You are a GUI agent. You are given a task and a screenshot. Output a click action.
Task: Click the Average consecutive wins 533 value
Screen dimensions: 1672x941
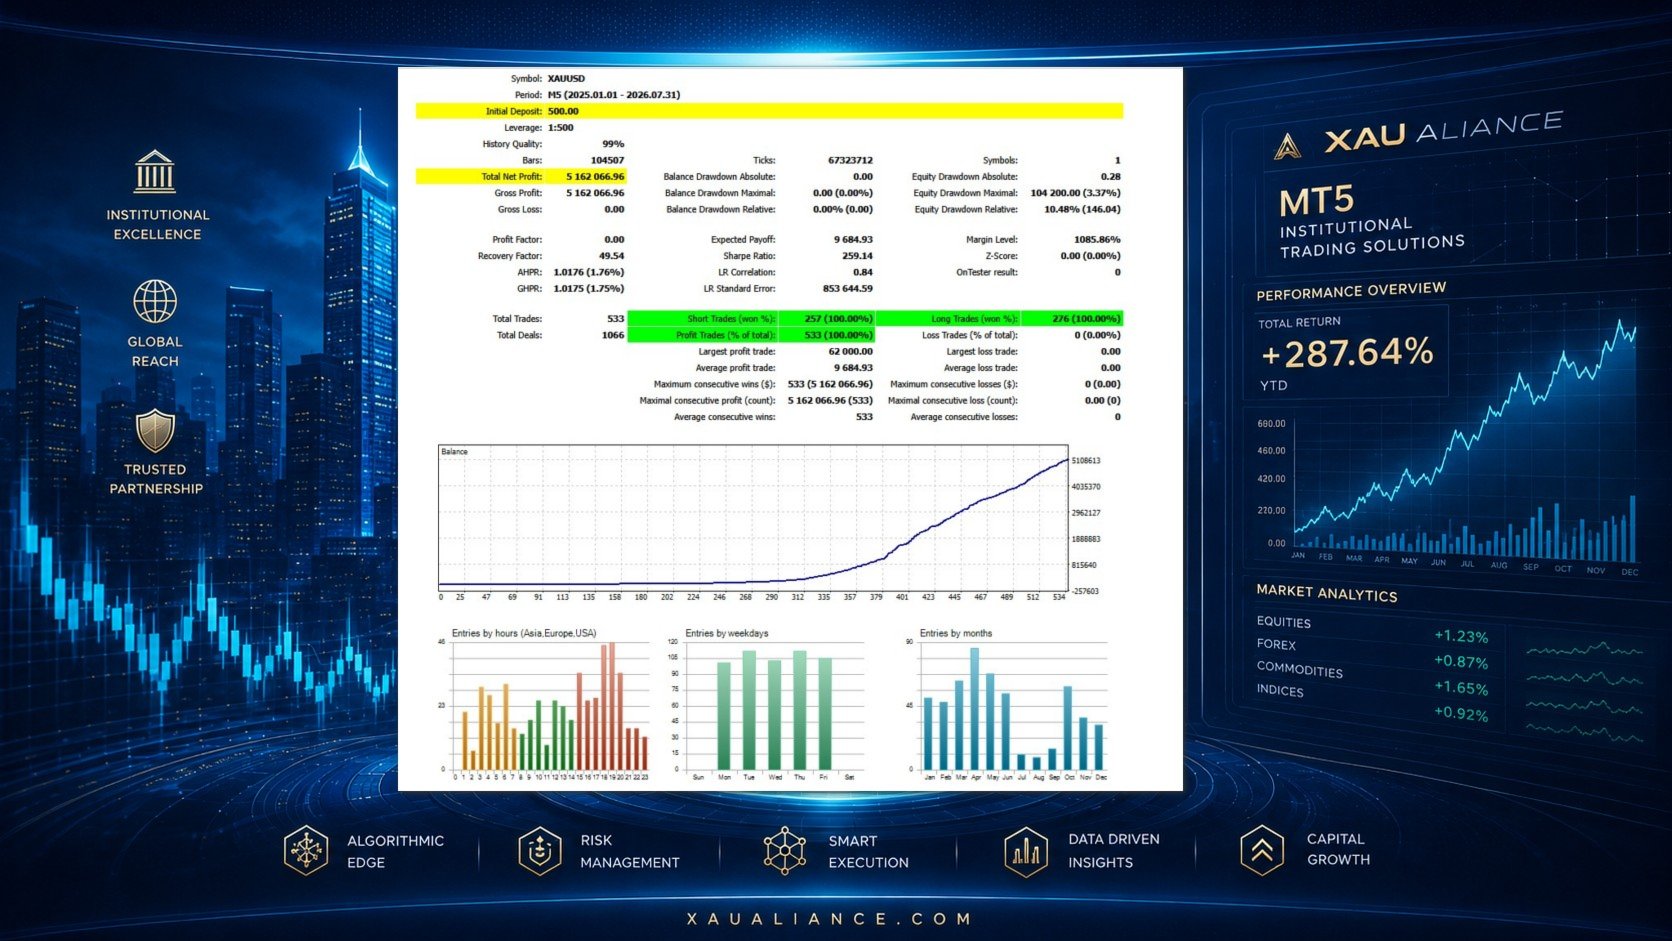[864, 417]
